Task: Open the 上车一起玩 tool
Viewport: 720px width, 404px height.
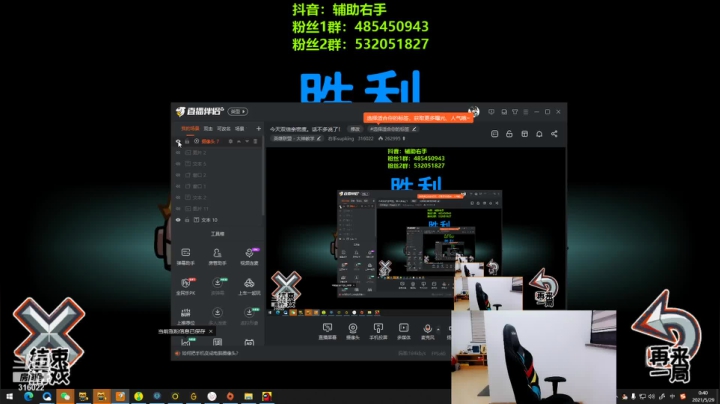Action: click(249, 286)
